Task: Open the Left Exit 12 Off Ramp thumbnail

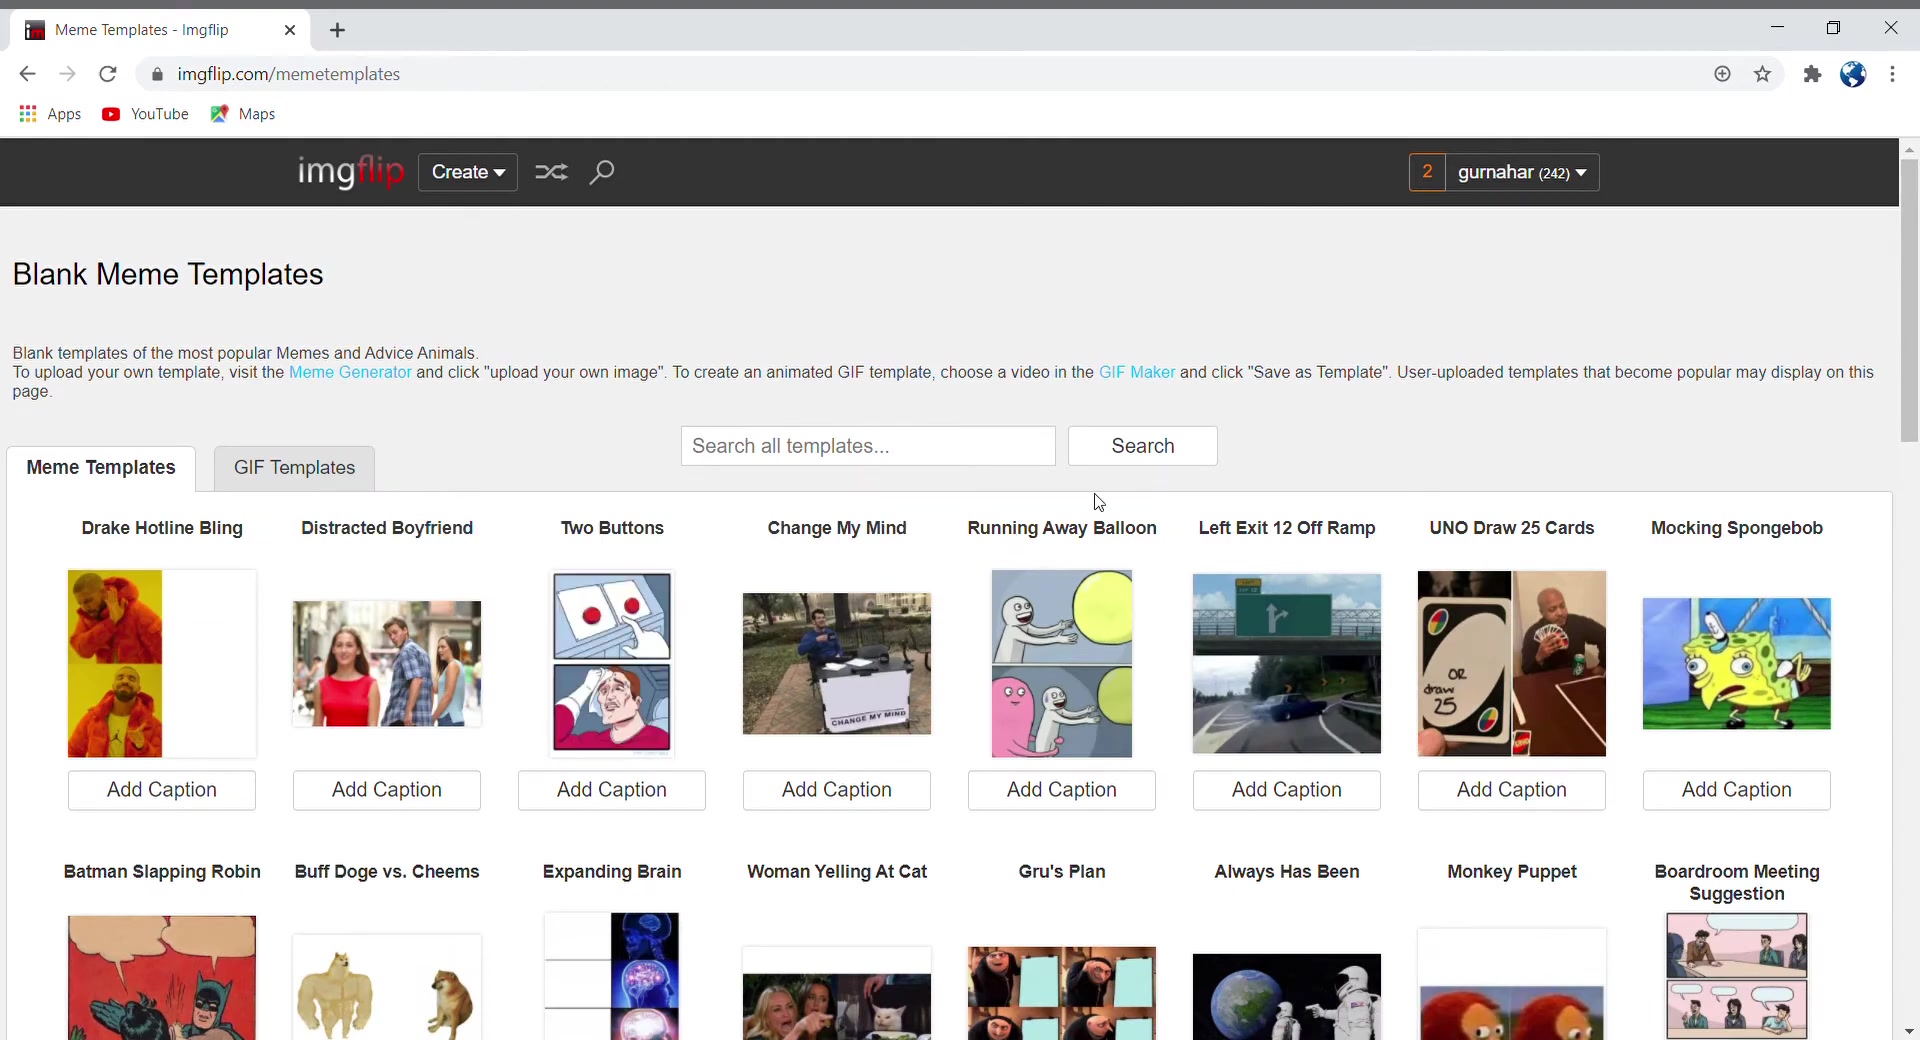Action: coord(1287,664)
